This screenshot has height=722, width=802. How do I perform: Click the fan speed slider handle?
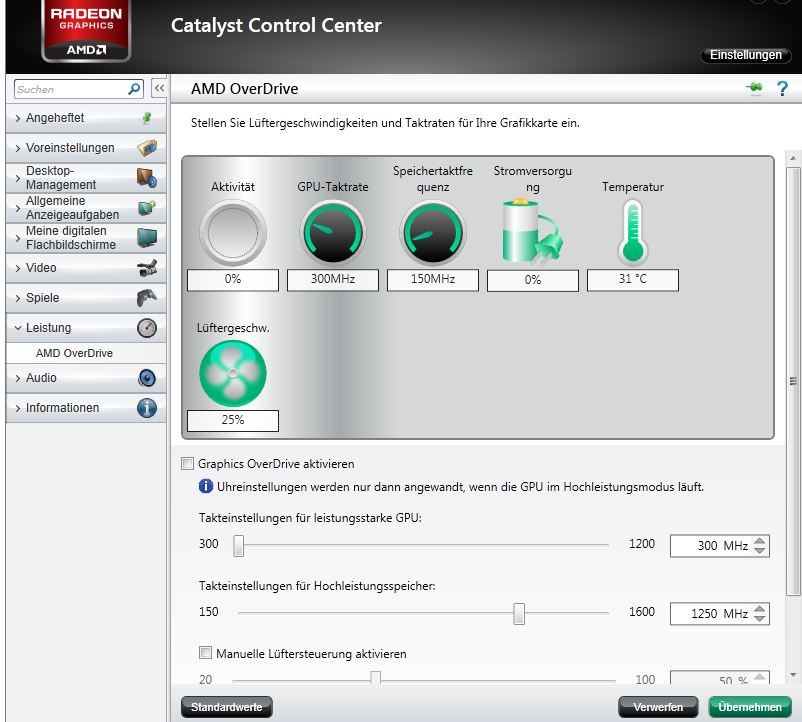click(375, 679)
